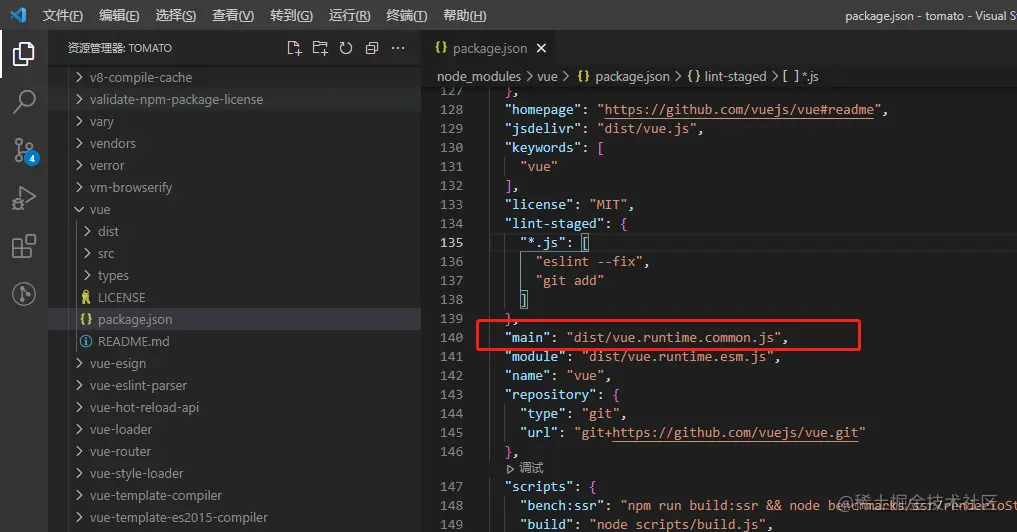This screenshot has width=1017, height=532.
Task: Open Source Control view with 4 badge
Action: click(25, 151)
